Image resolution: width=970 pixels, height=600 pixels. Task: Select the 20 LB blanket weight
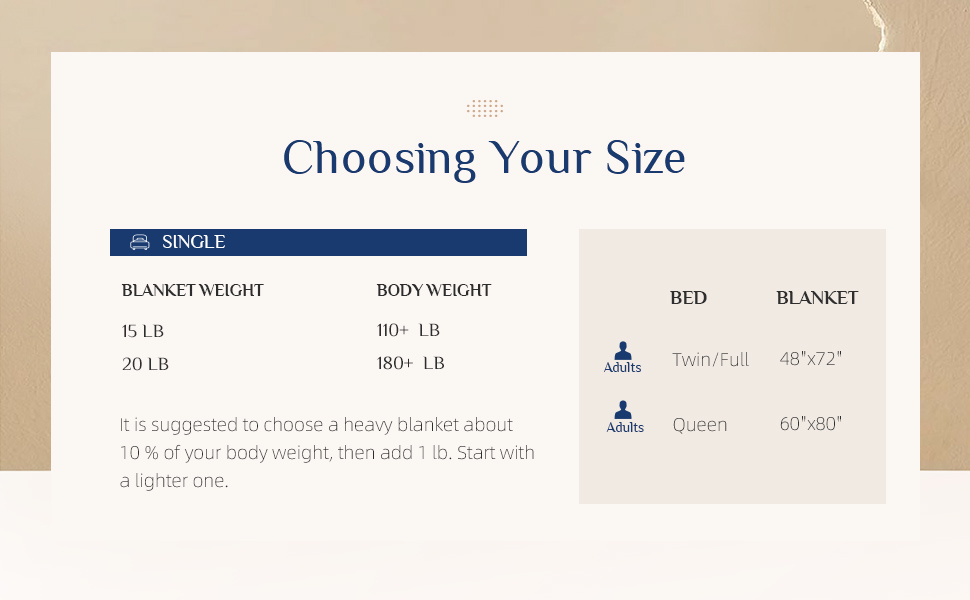coord(145,364)
